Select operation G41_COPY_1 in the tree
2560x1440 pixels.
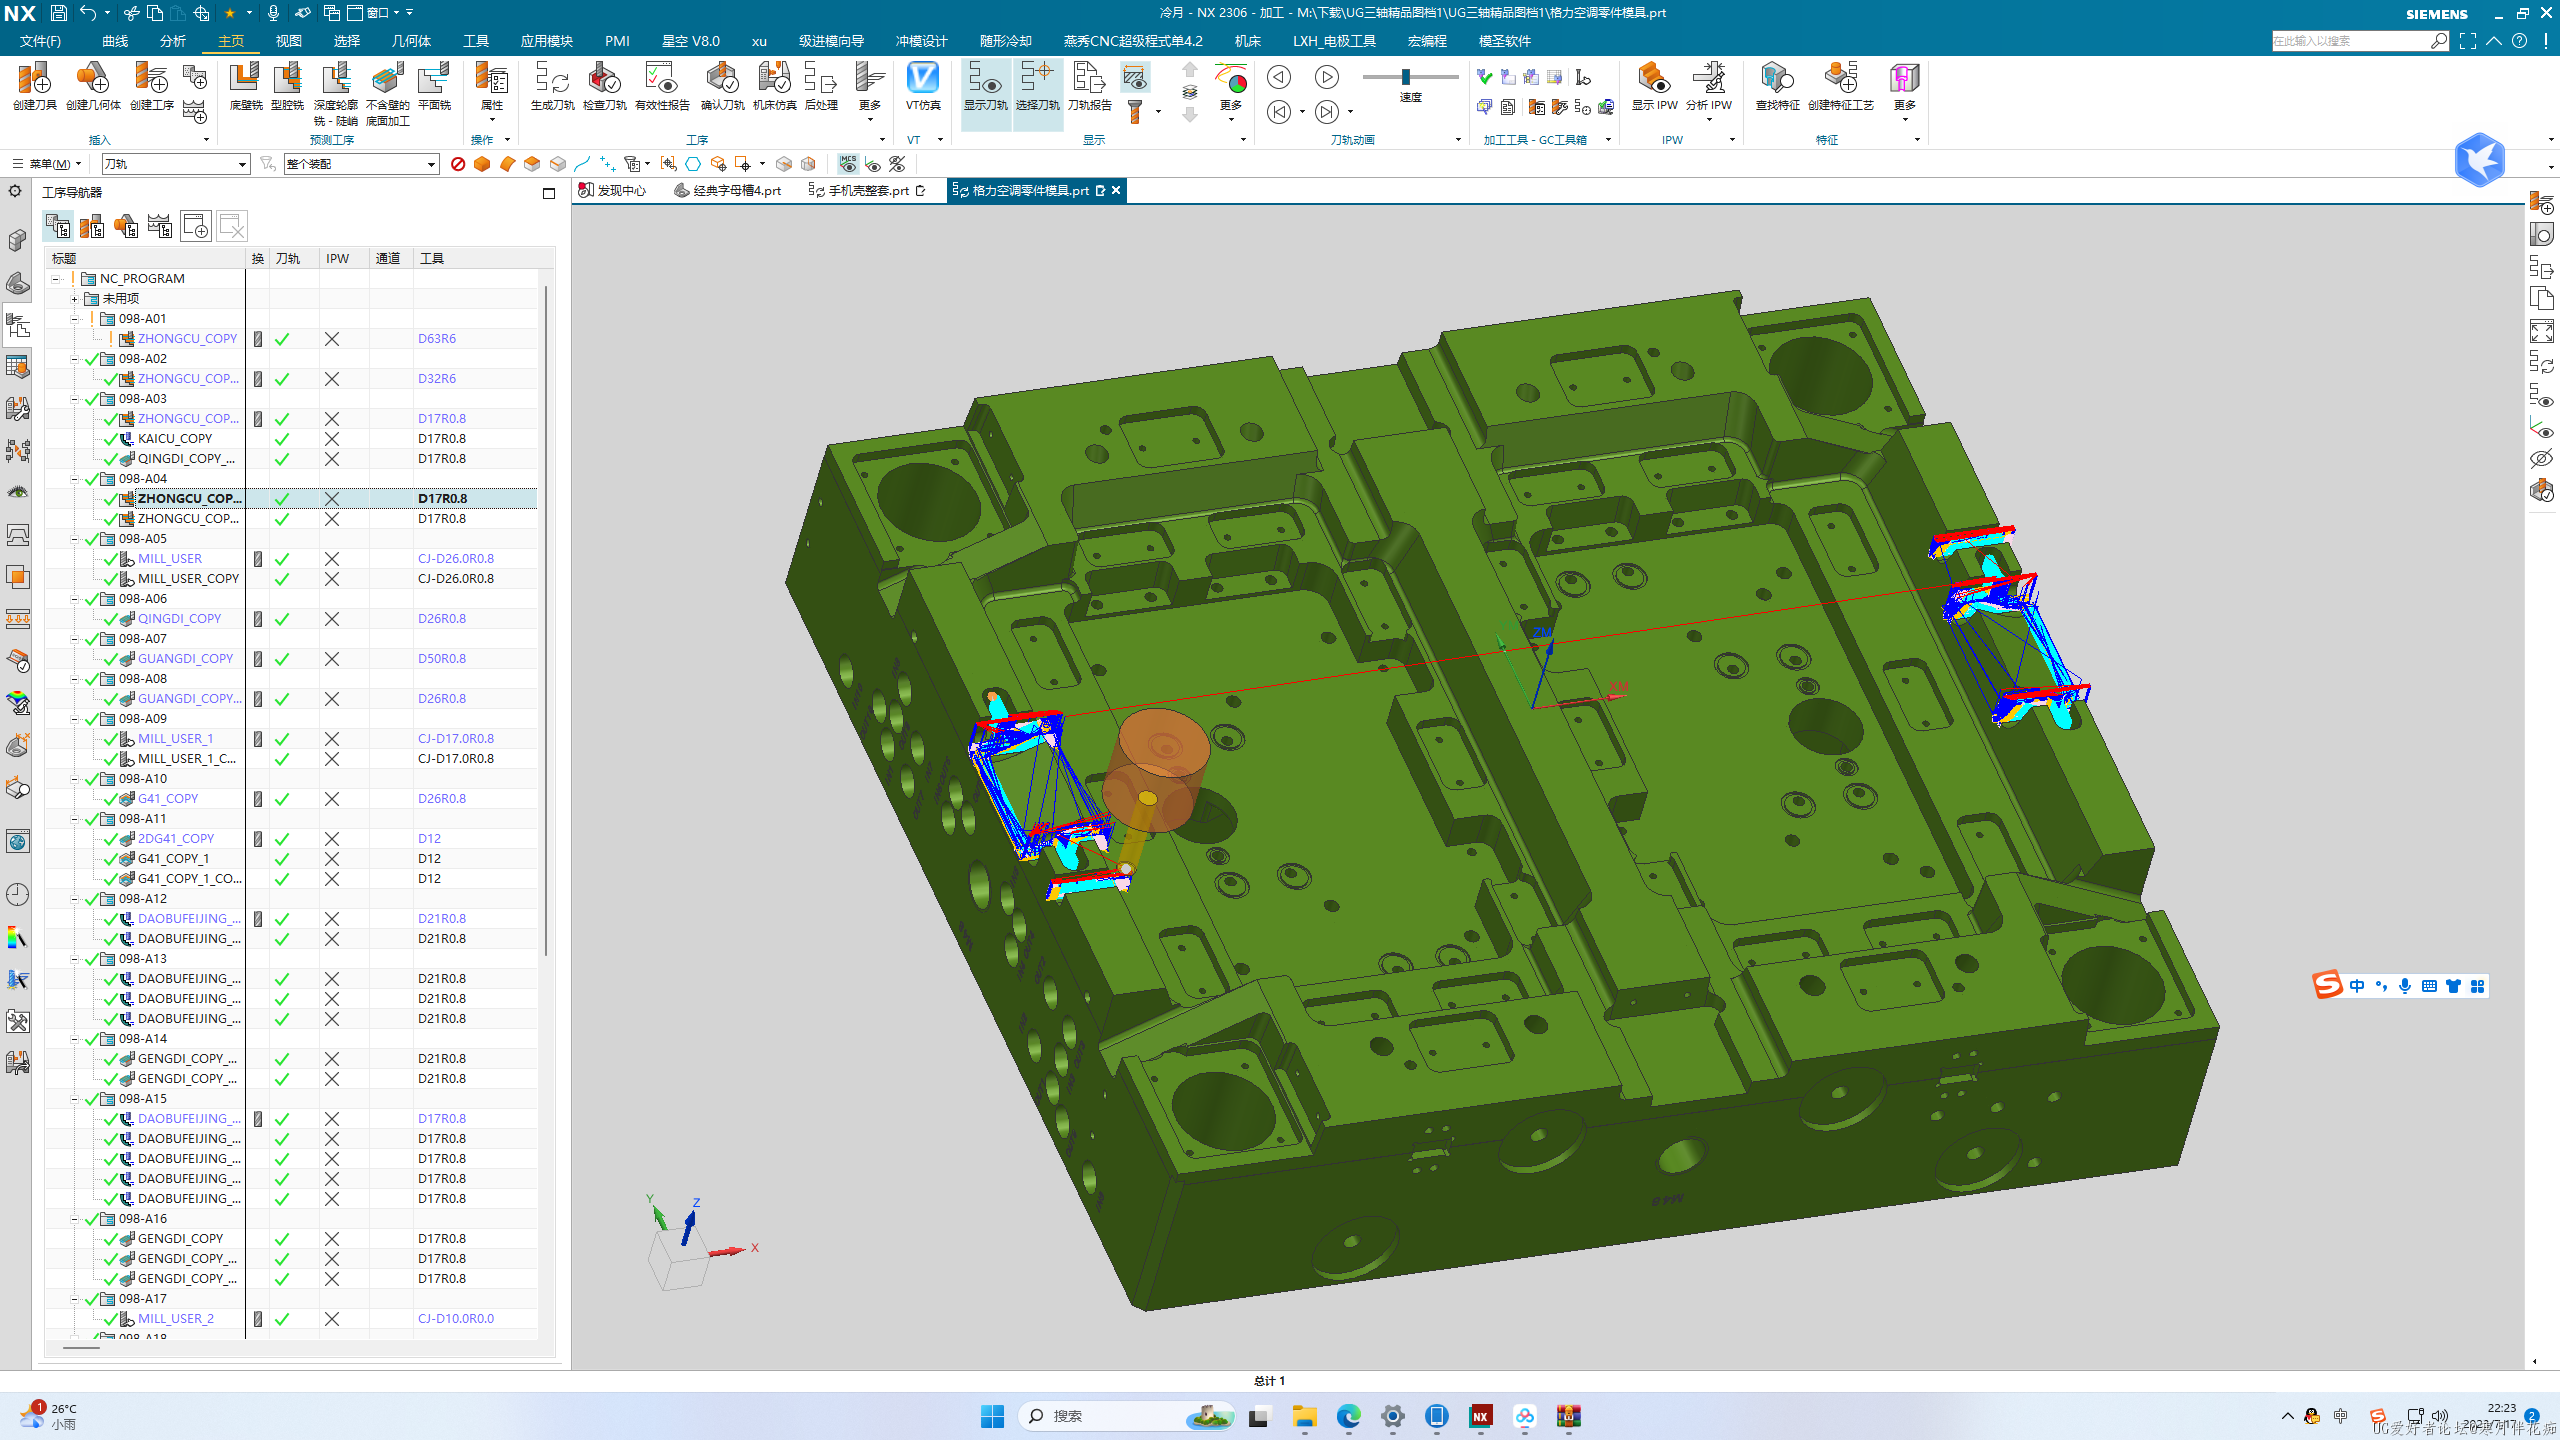(x=173, y=859)
